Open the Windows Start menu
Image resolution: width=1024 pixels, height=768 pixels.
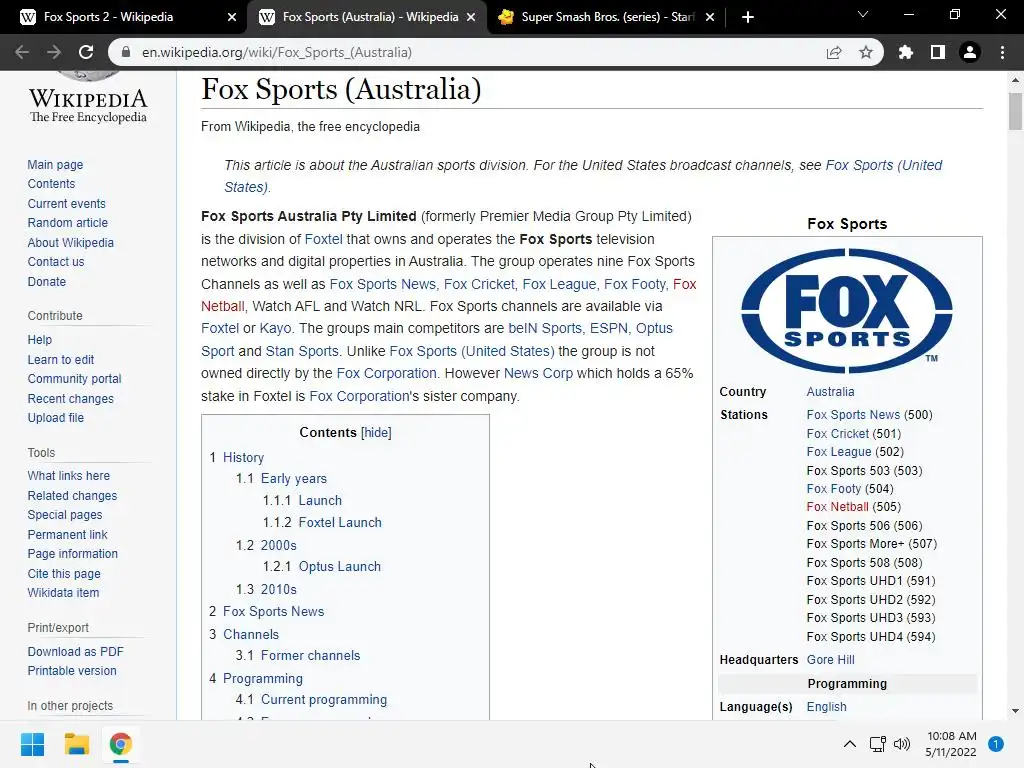coord(32,744)
